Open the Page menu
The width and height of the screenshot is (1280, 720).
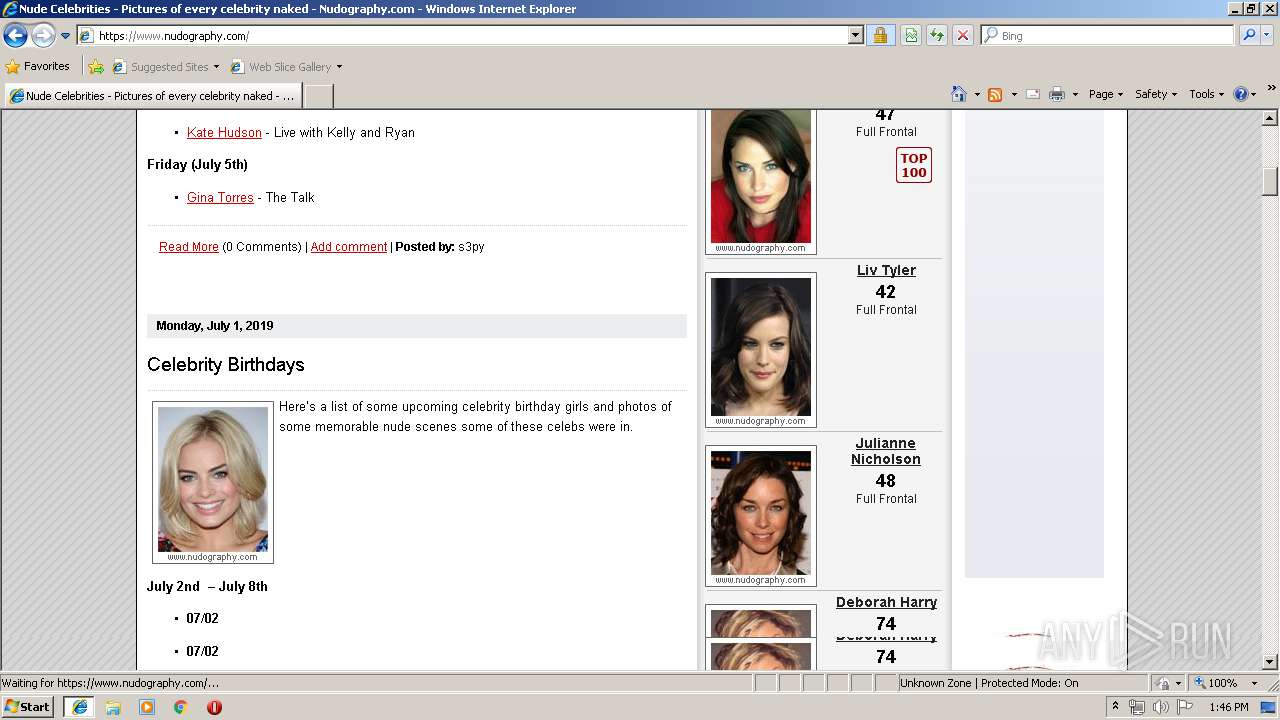coord(1105,94)
